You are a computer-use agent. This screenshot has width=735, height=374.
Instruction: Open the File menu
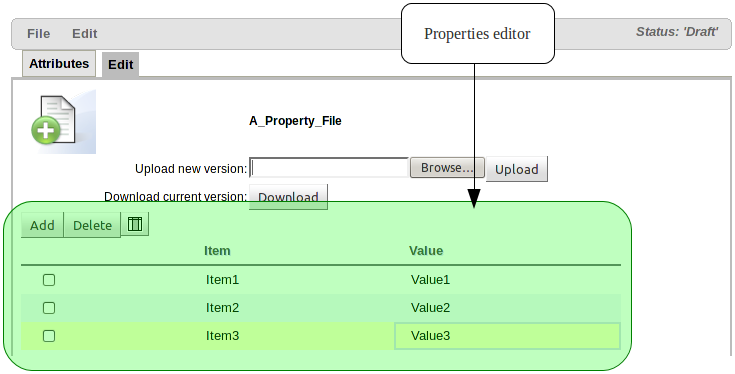coord(38,34)
